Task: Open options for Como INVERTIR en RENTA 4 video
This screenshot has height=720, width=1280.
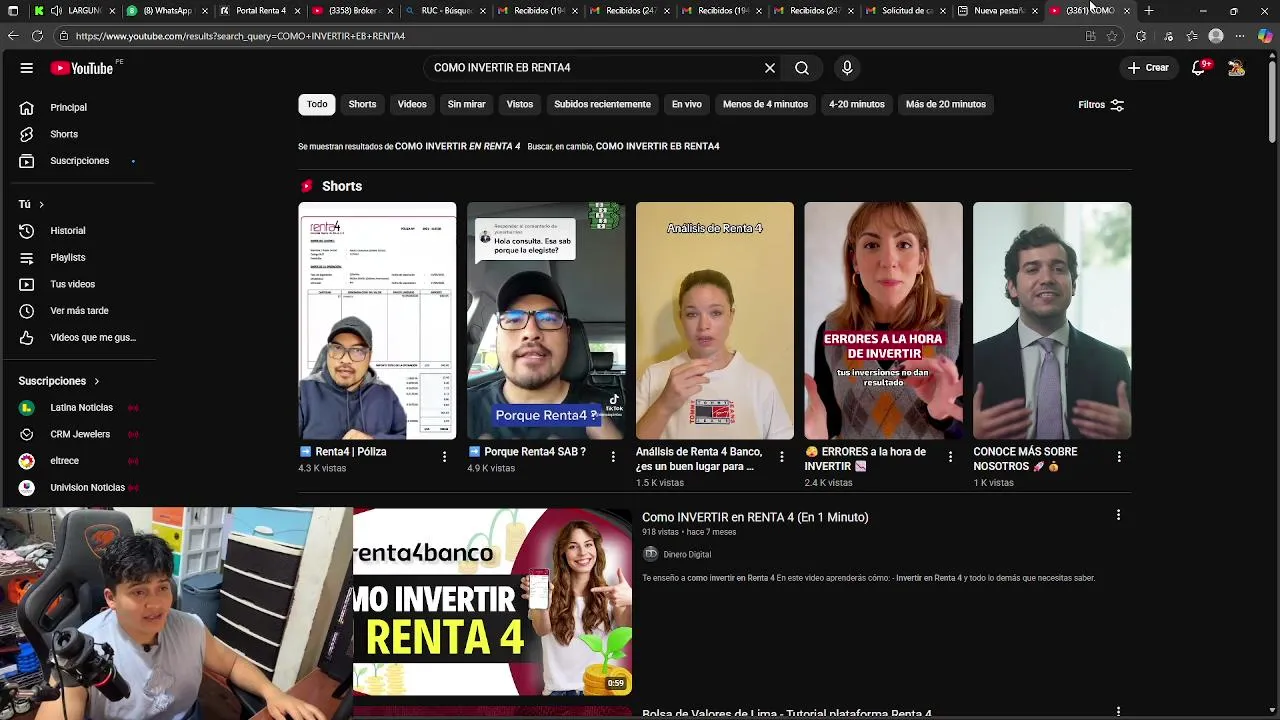Action: point(1118,515)
